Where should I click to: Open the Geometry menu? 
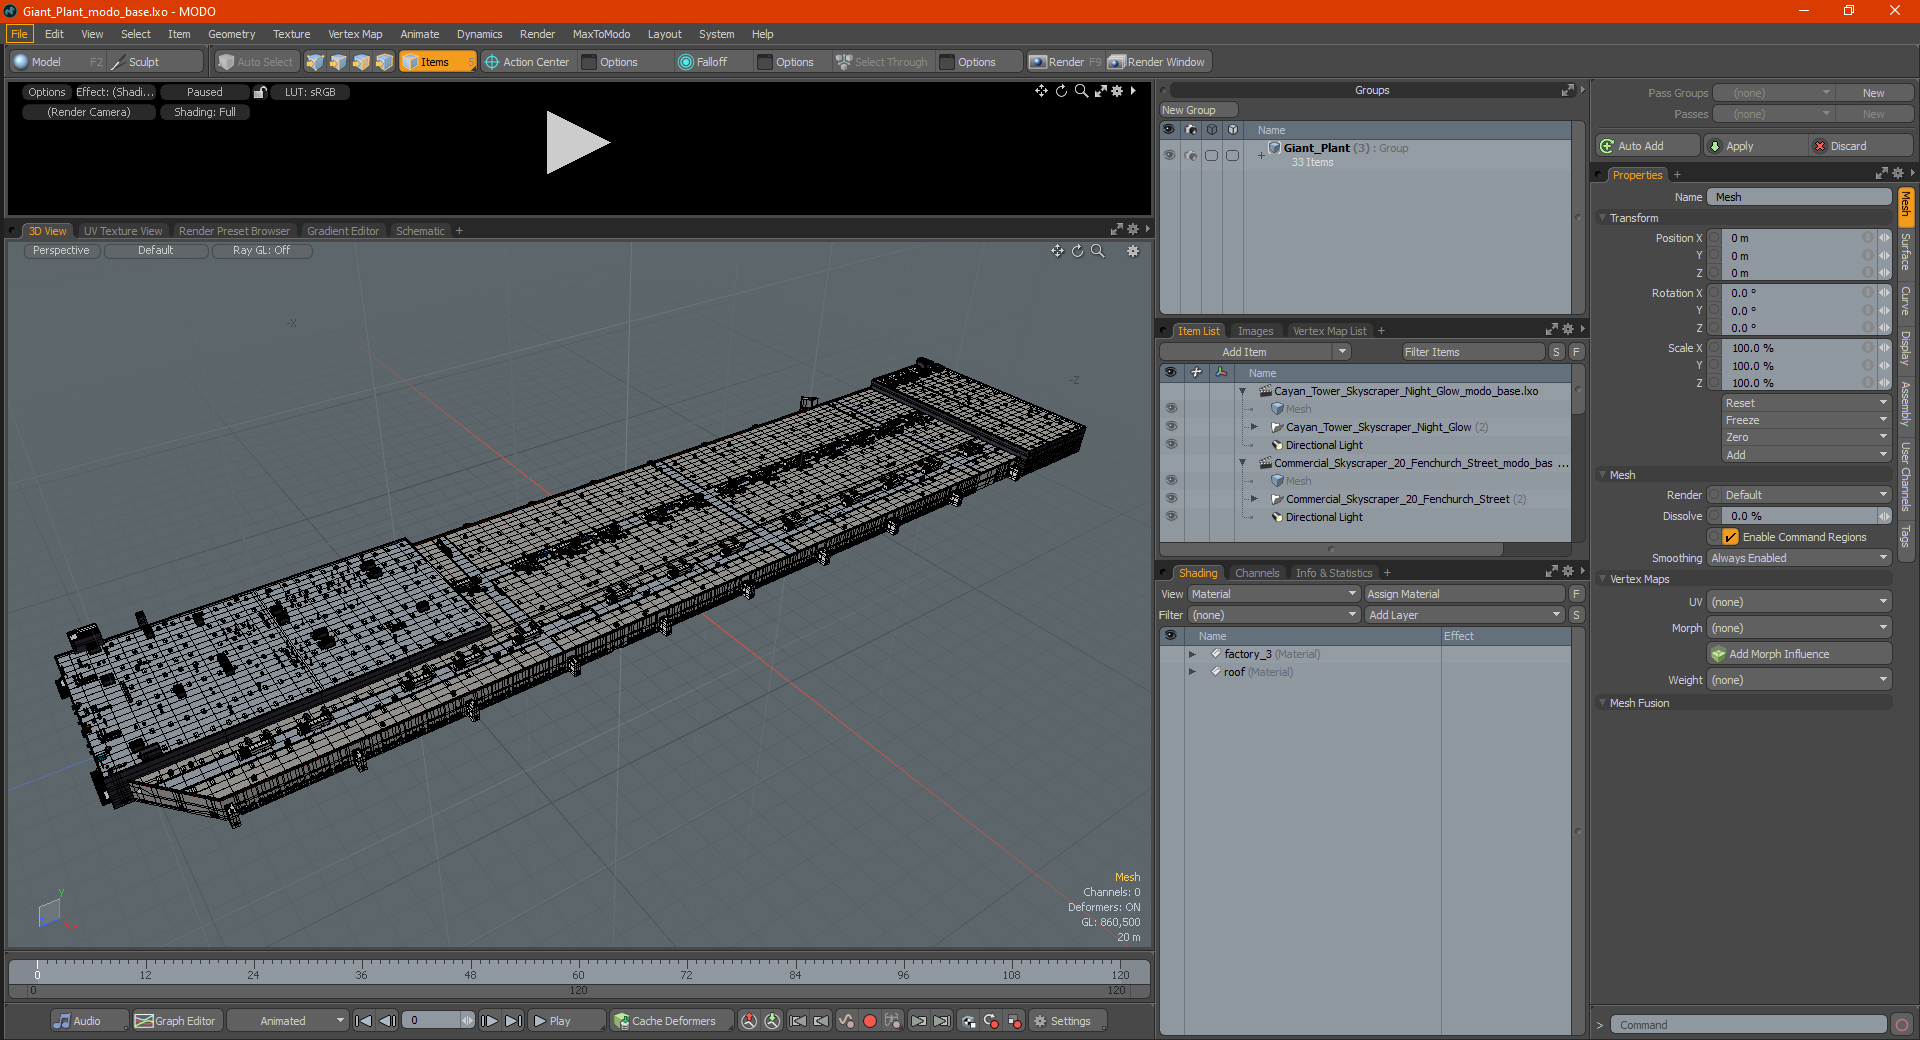[x=231, y=34]
